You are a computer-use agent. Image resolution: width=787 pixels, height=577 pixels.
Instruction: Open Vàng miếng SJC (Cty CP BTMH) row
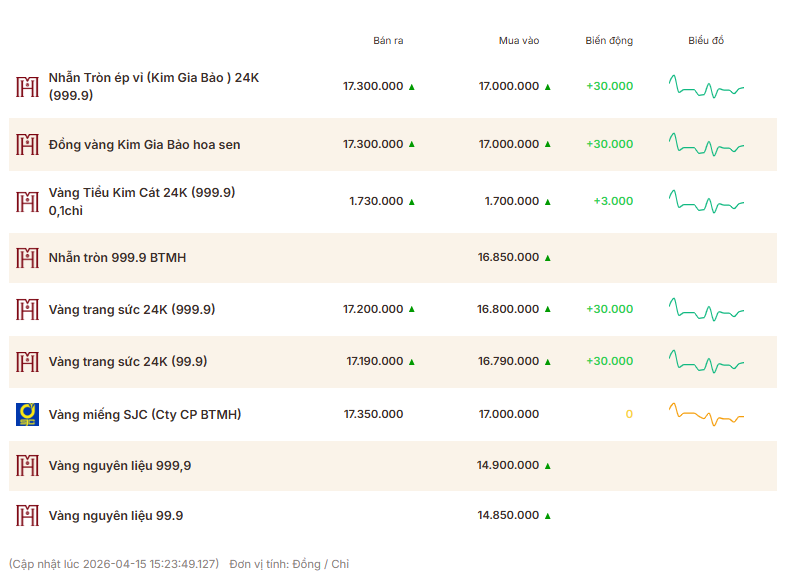[145, 414]
